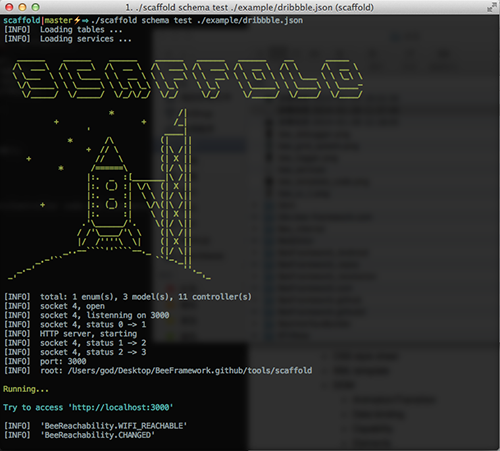
Task: Click the terminal window title text
Action: 249,7
